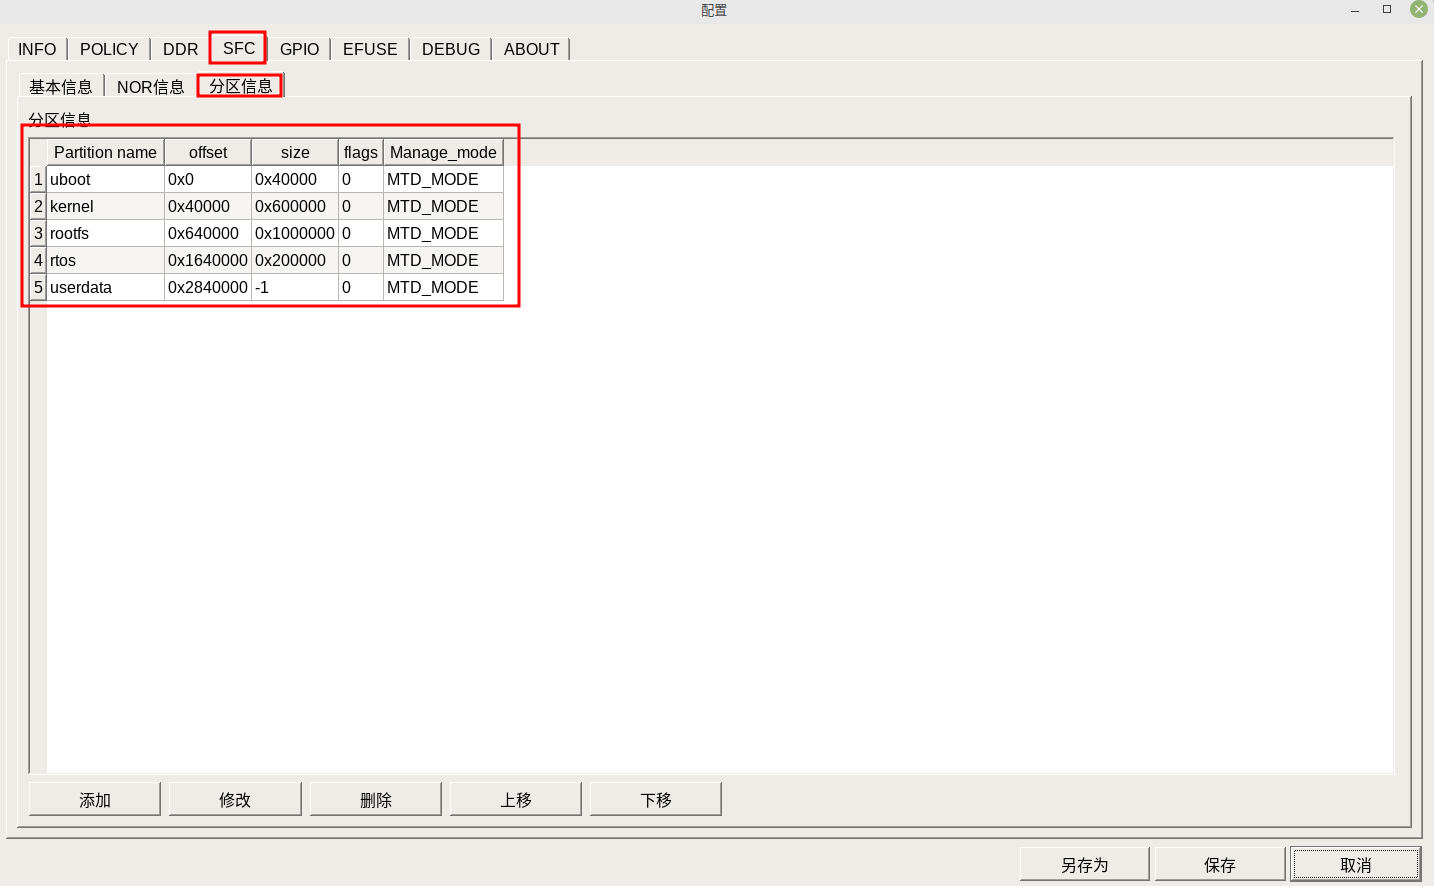Select the uboot partition name cell
This screenshot has height=886, width=1434.
[105, 179]
